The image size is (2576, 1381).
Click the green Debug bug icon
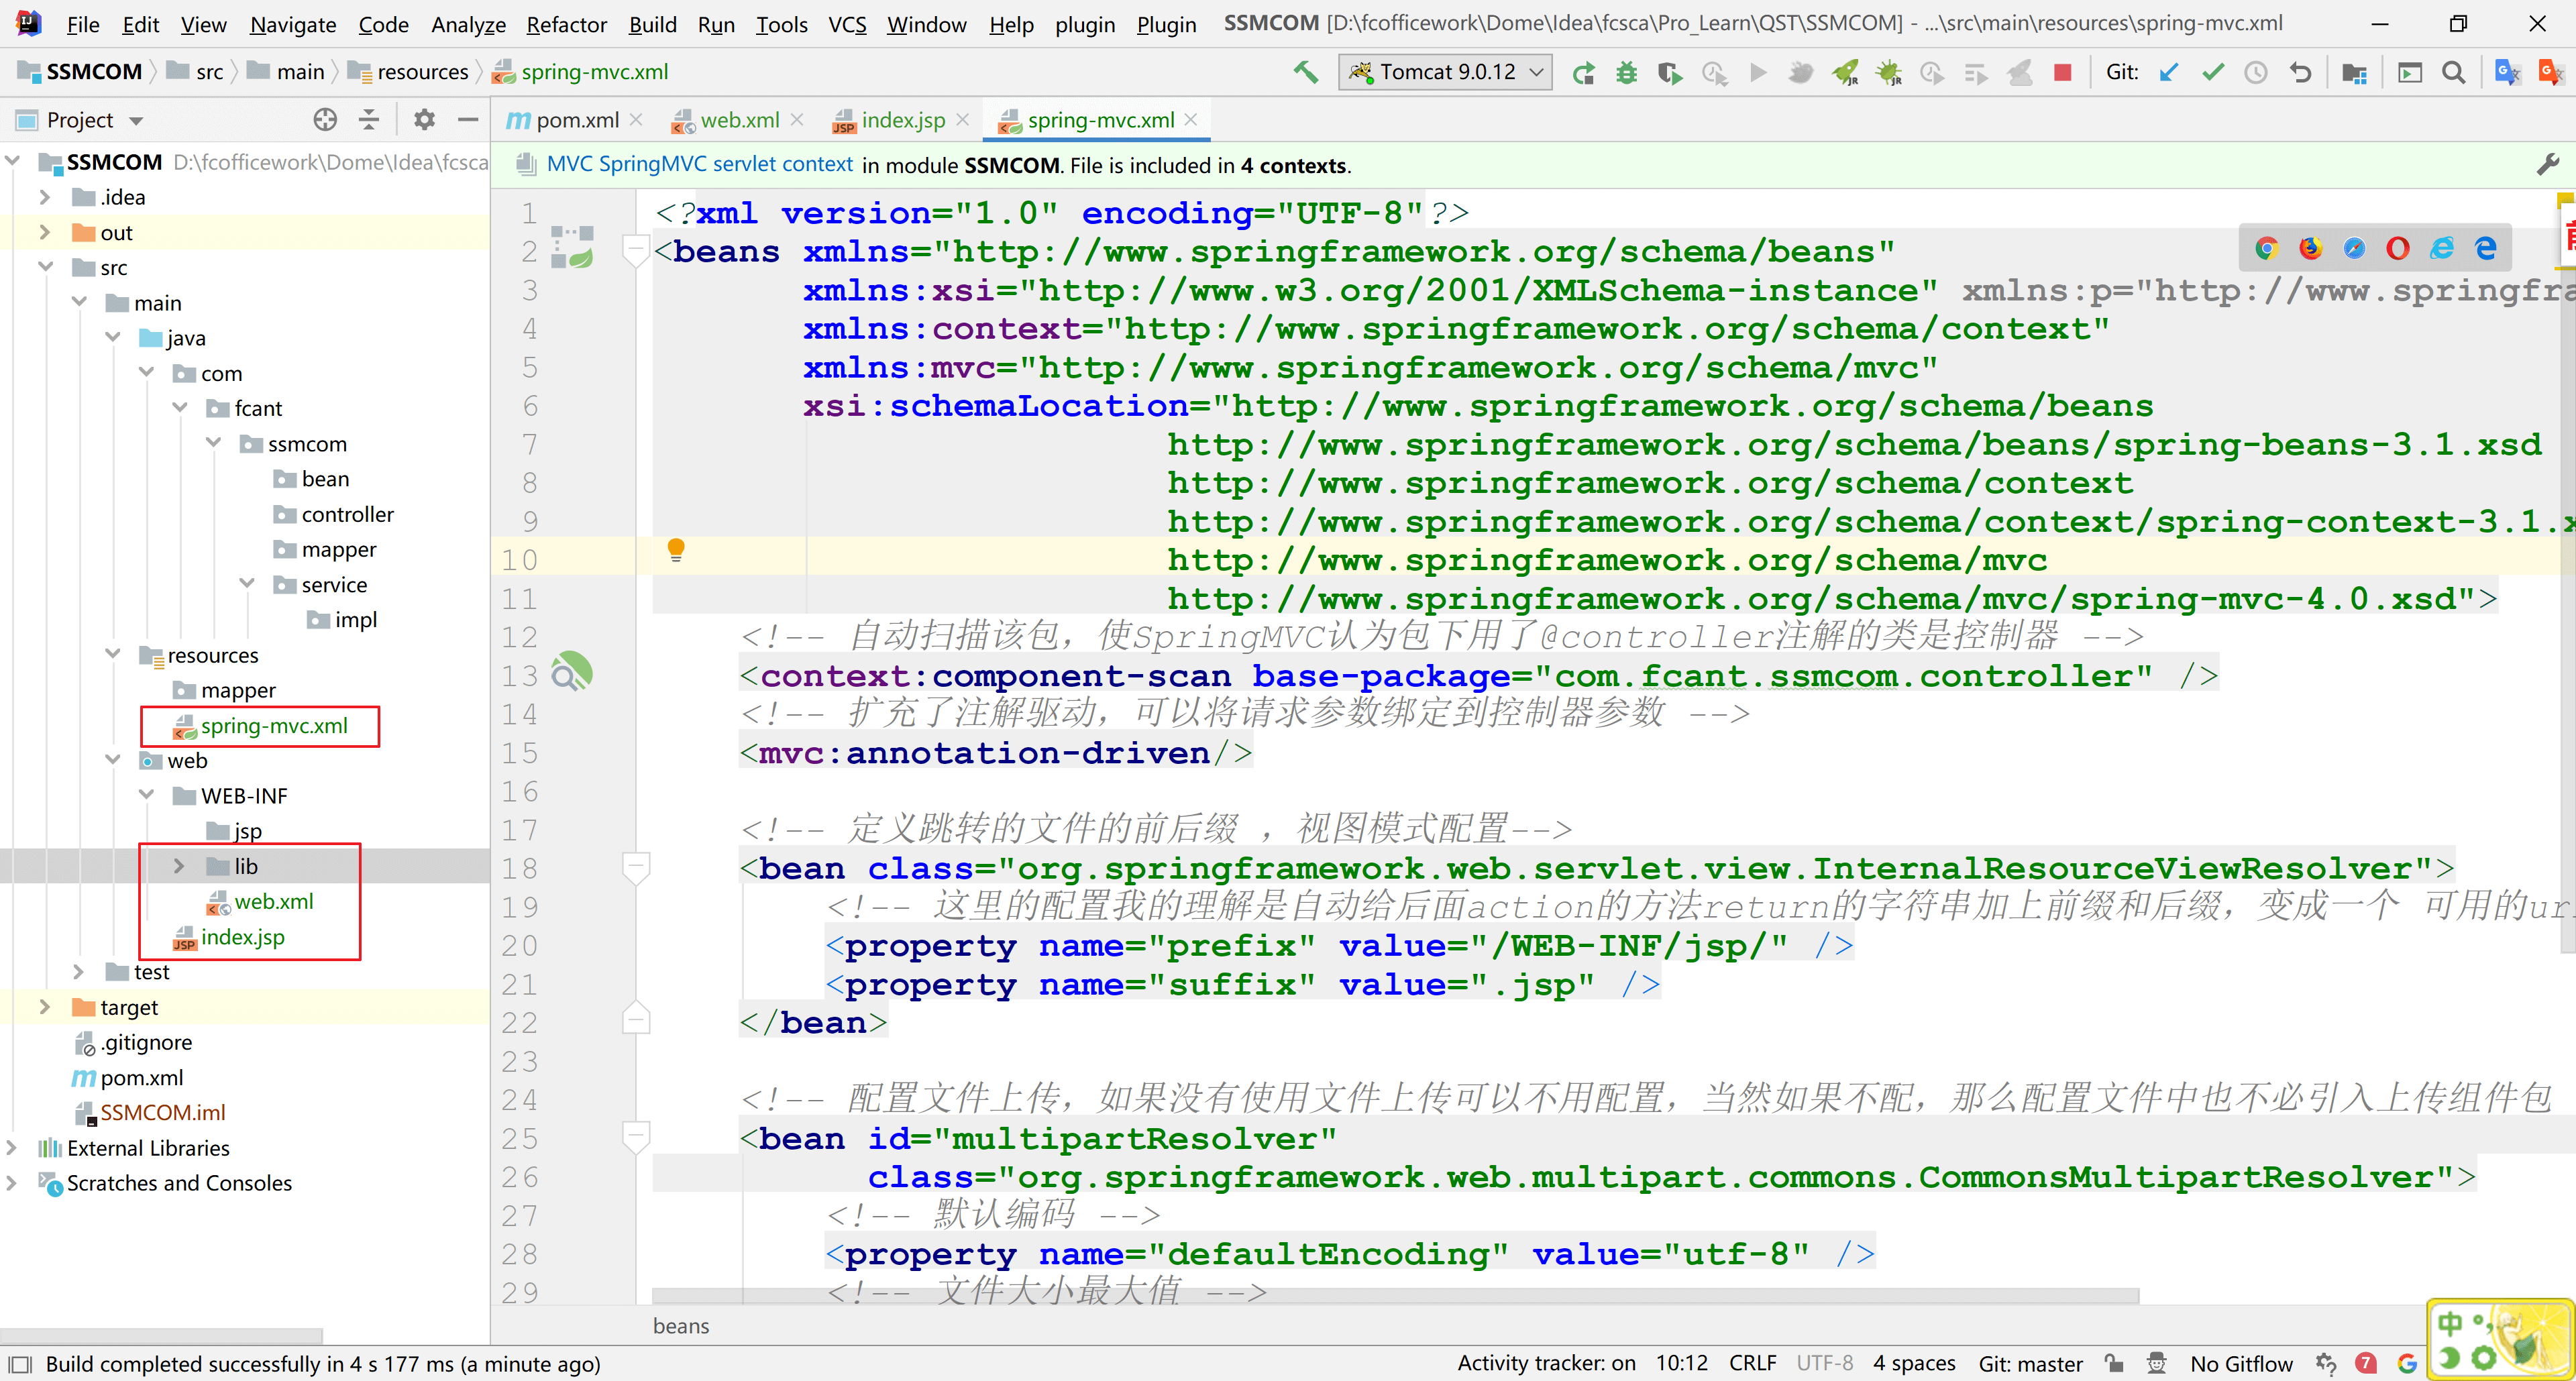[x=1626, y=72]
